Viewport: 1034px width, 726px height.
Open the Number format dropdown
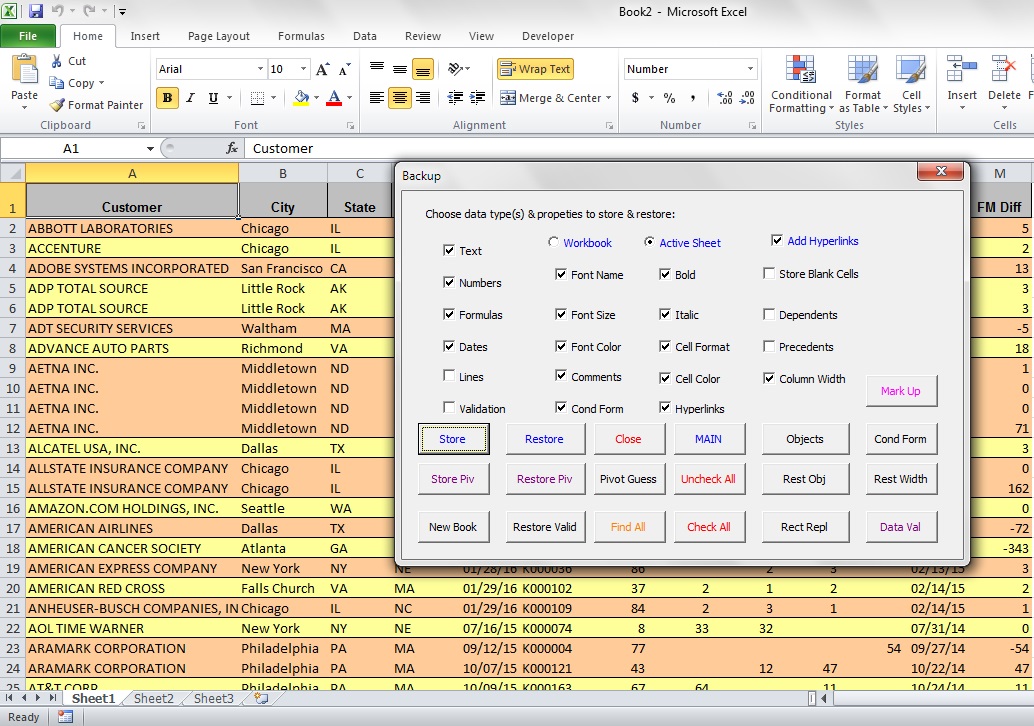tap(750, 69)
